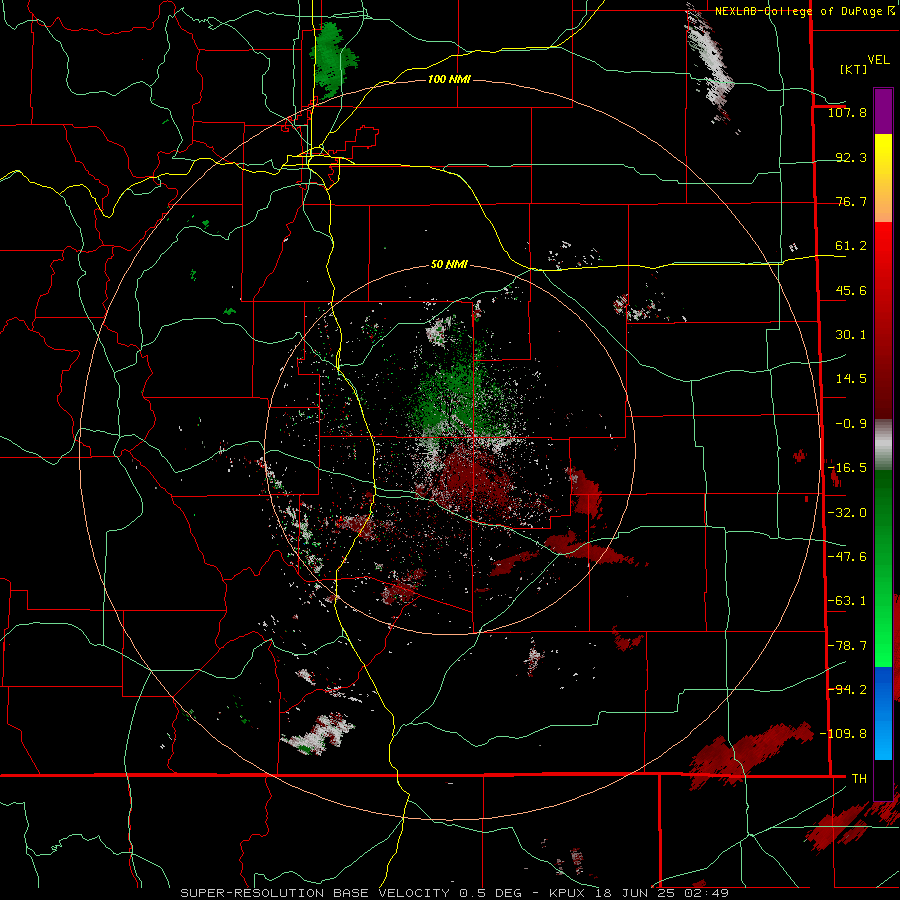Click the gray near-zero segment of color bar

point(883,445)
